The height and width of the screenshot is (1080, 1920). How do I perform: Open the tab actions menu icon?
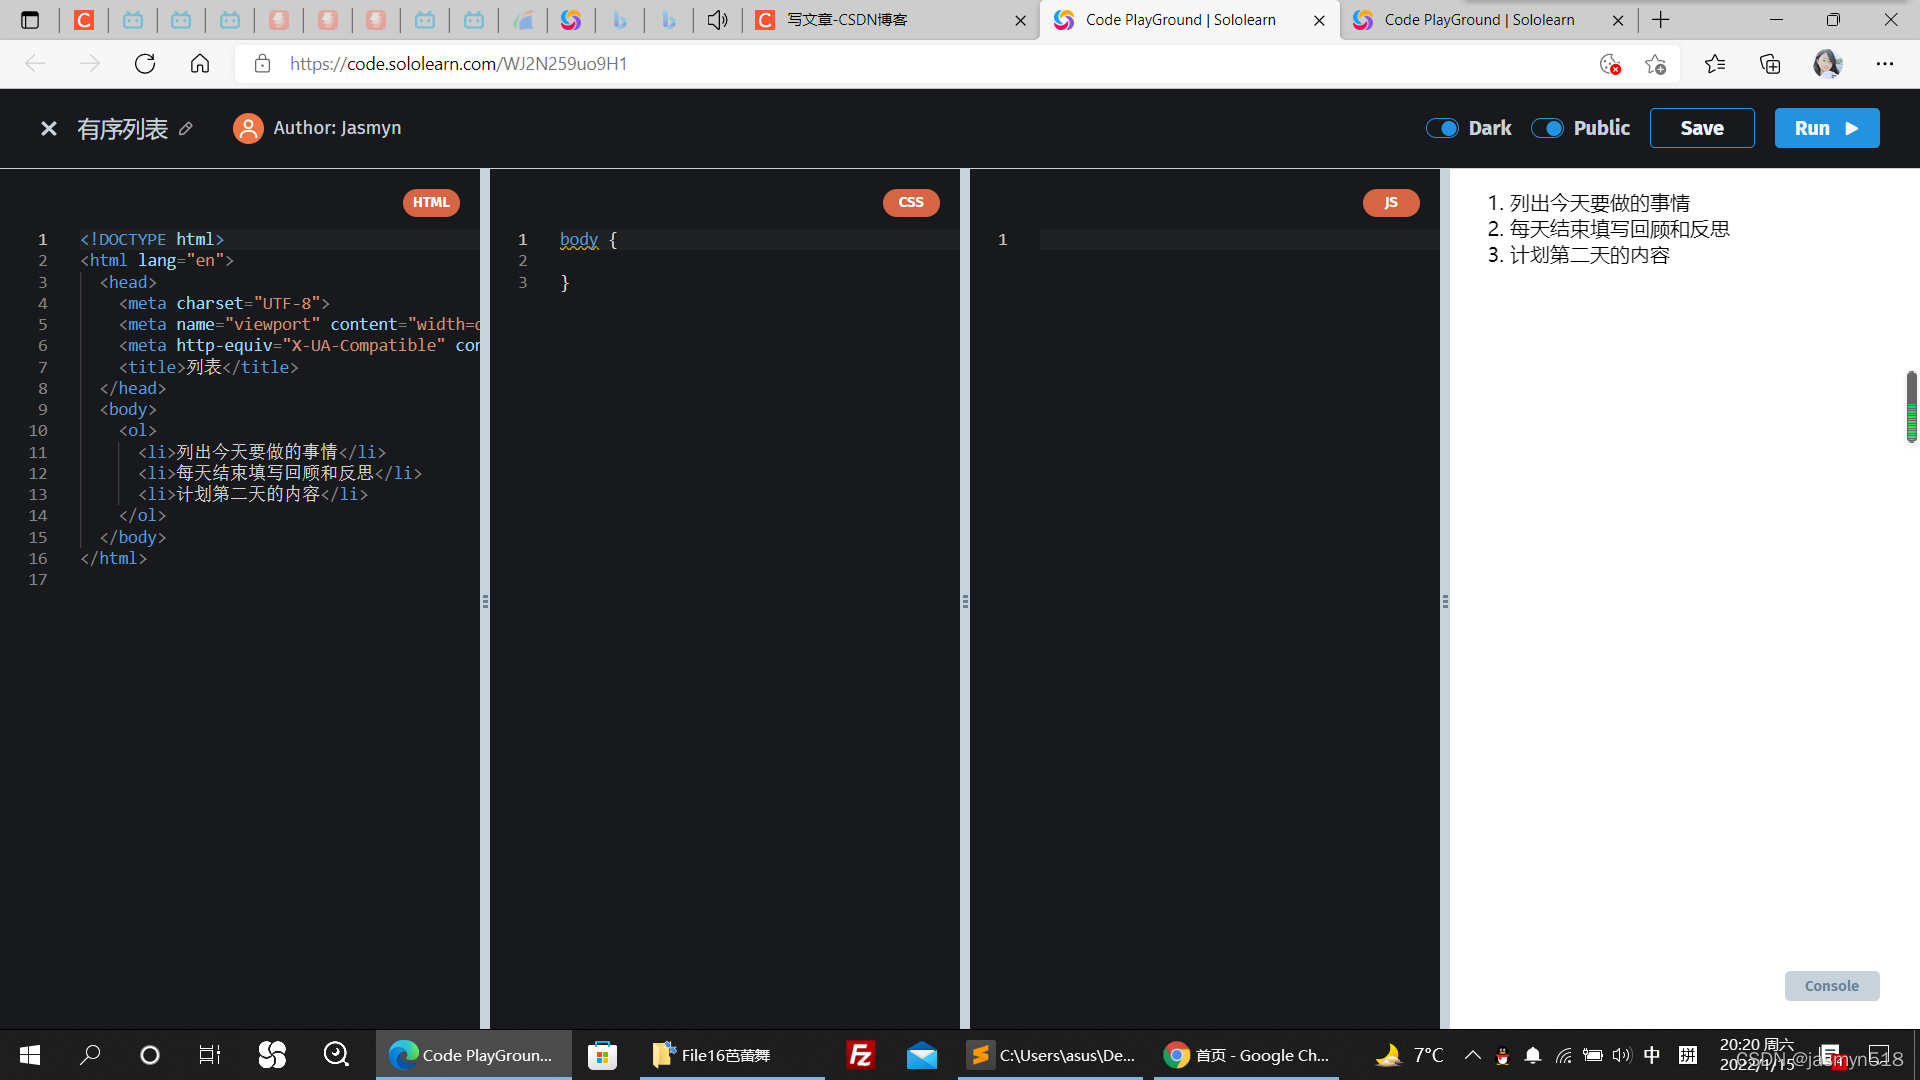30,20
